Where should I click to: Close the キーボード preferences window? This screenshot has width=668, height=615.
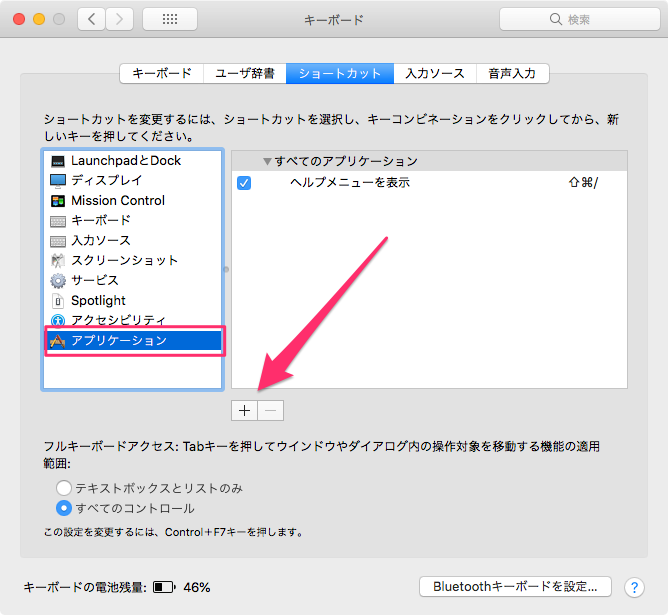(x=19, y=19)
